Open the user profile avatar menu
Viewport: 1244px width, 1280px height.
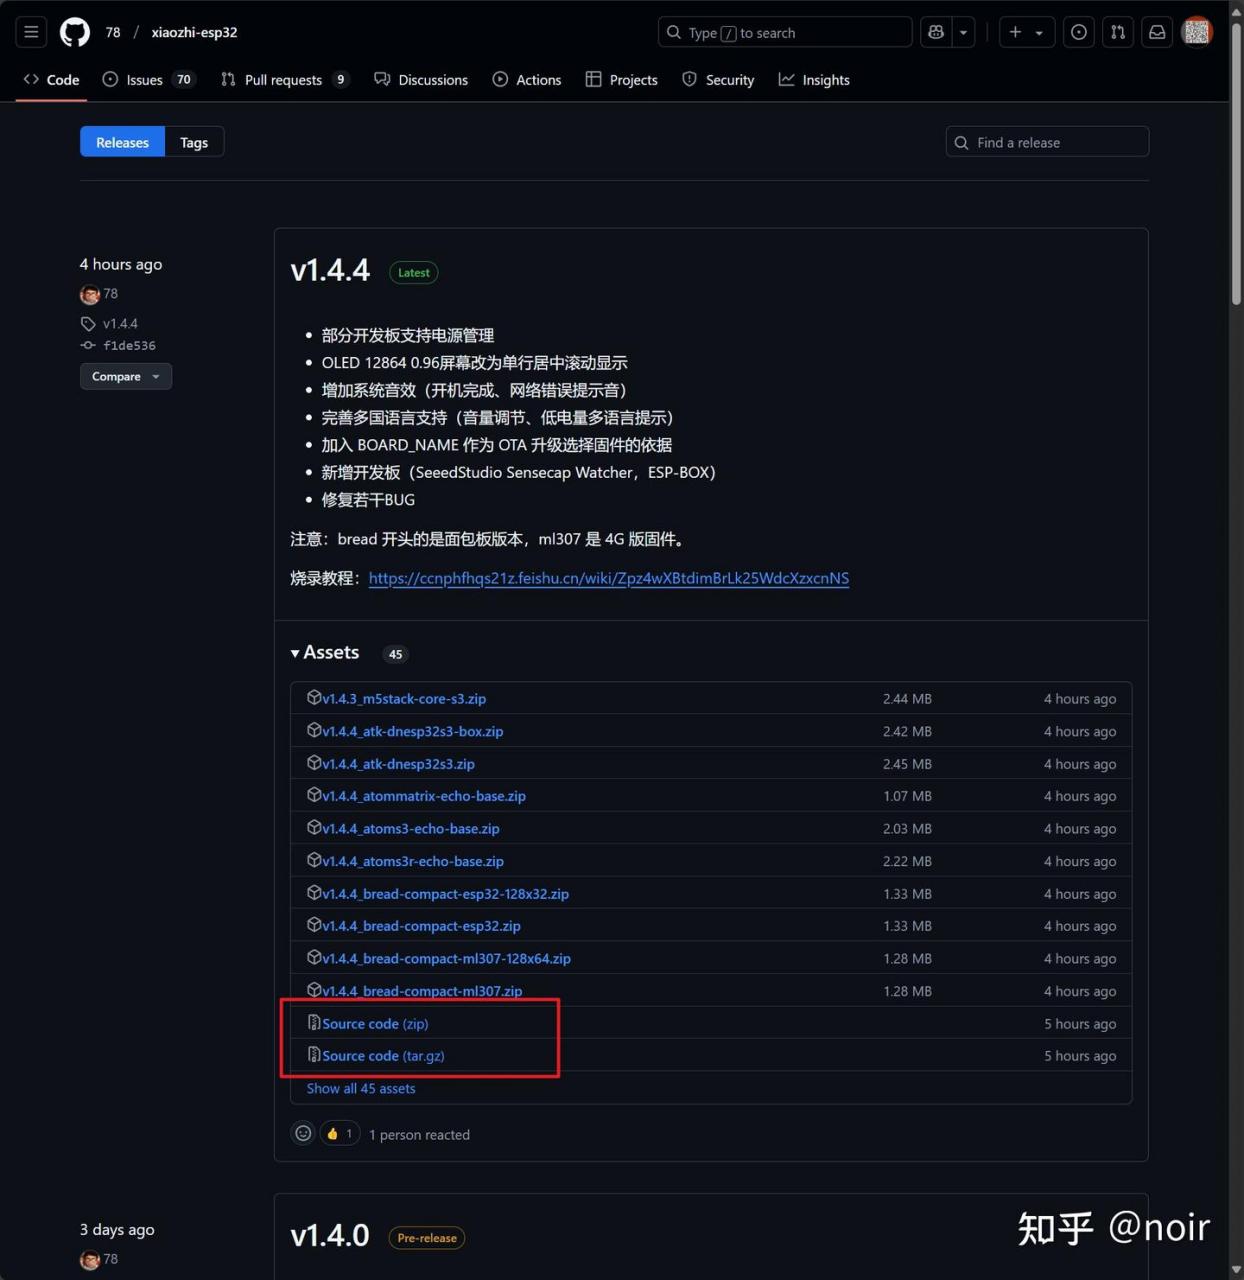(x=1197, y=32)
